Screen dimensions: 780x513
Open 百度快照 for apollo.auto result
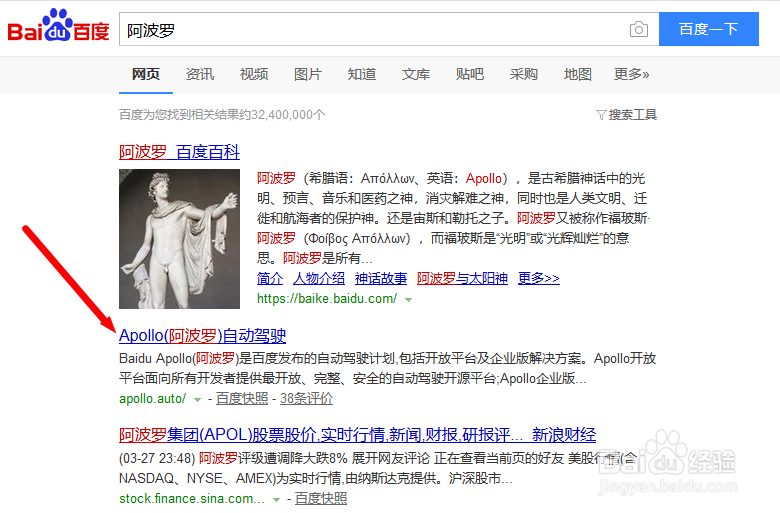[242, 399]
